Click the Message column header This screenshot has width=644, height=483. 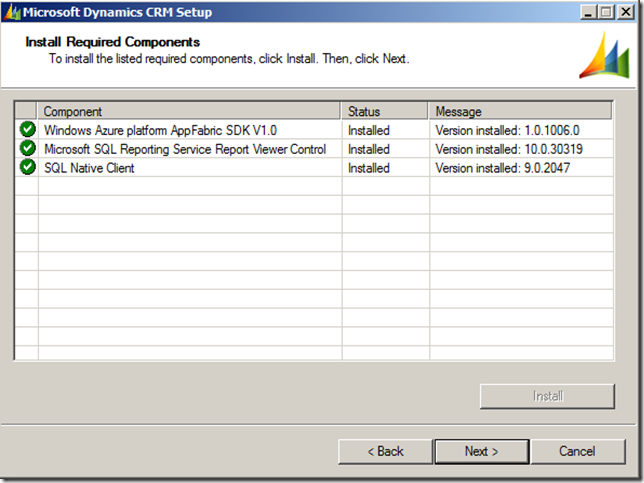coord(520,112)
